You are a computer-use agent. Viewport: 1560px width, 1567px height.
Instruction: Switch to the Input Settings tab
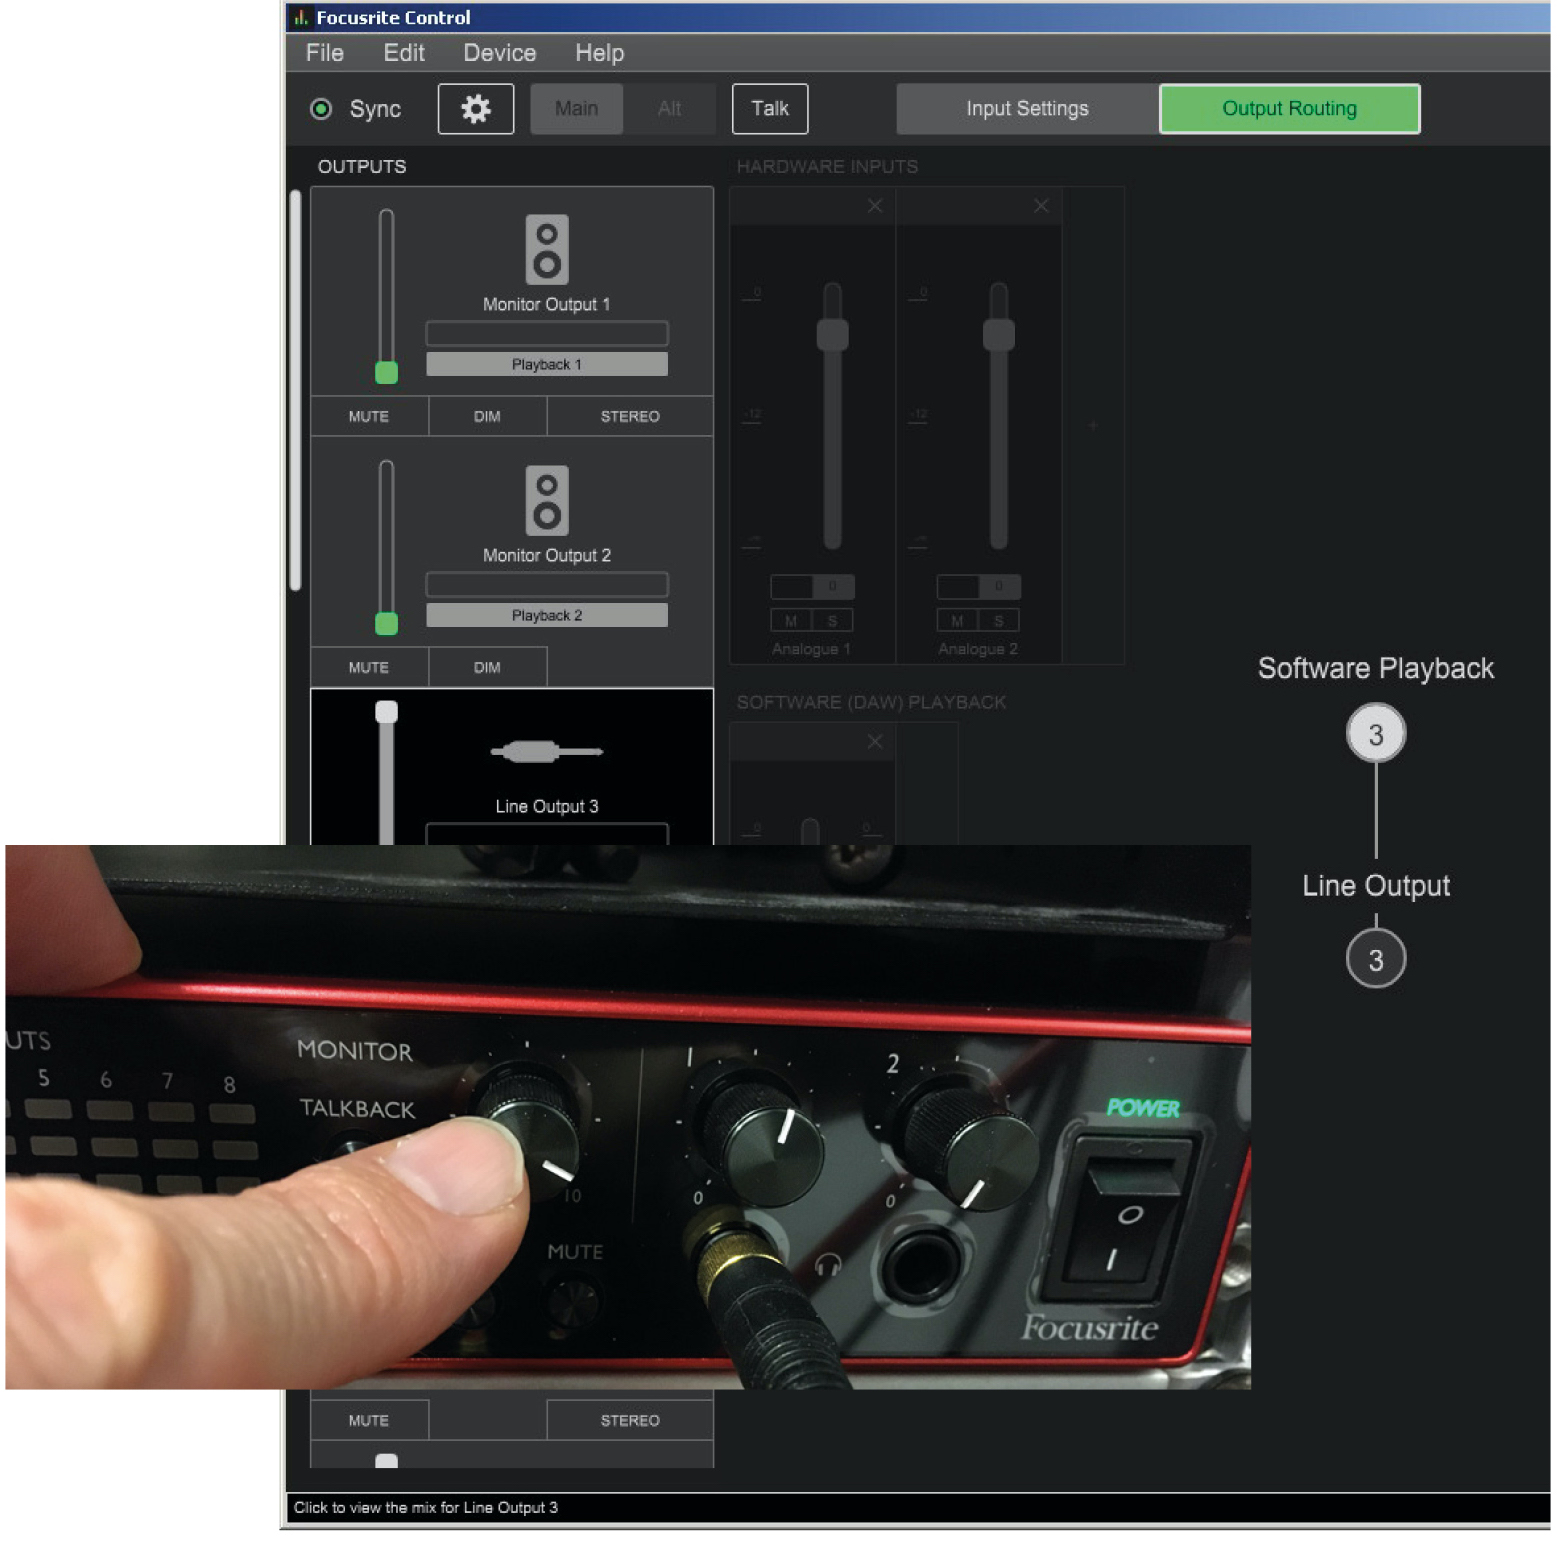point(1027,108)
